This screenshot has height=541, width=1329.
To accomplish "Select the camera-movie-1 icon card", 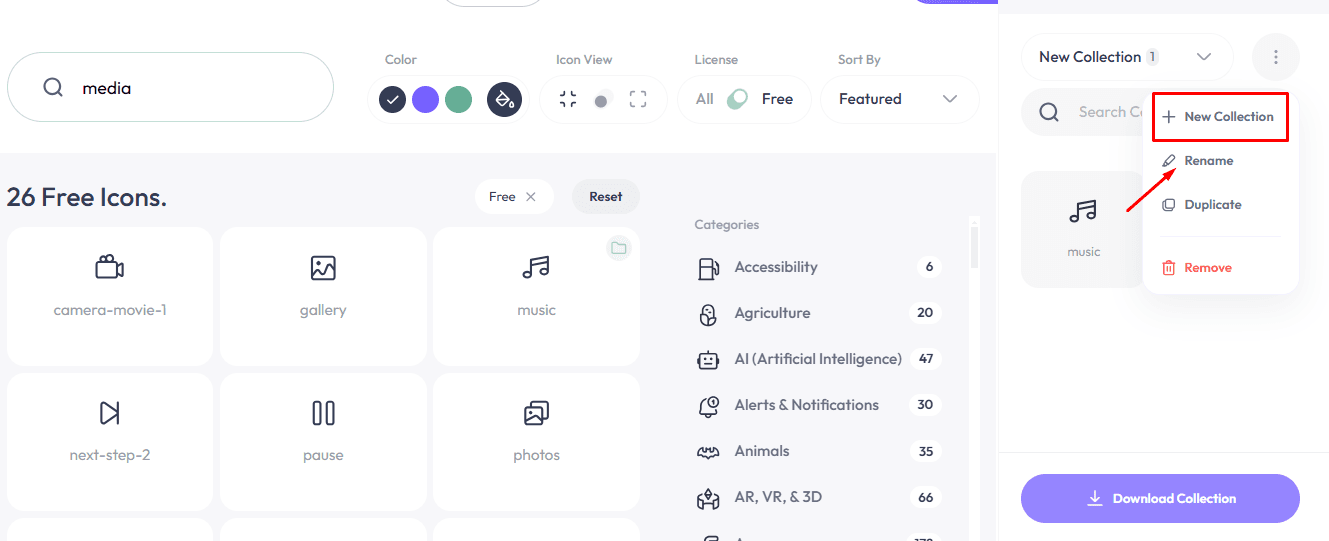I will click(x=110, y=297).
